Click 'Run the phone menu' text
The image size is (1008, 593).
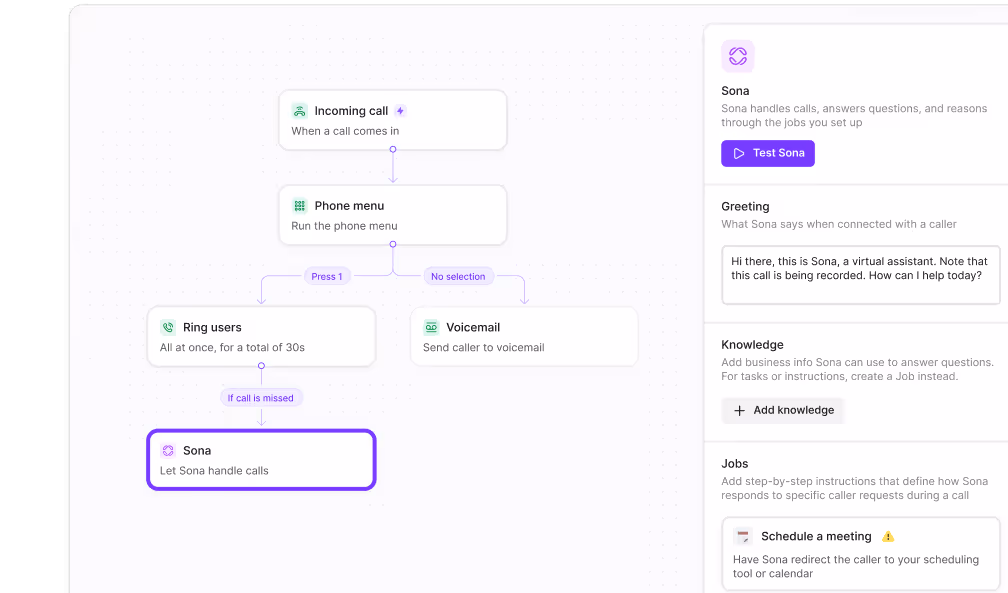tap(344, 226)
